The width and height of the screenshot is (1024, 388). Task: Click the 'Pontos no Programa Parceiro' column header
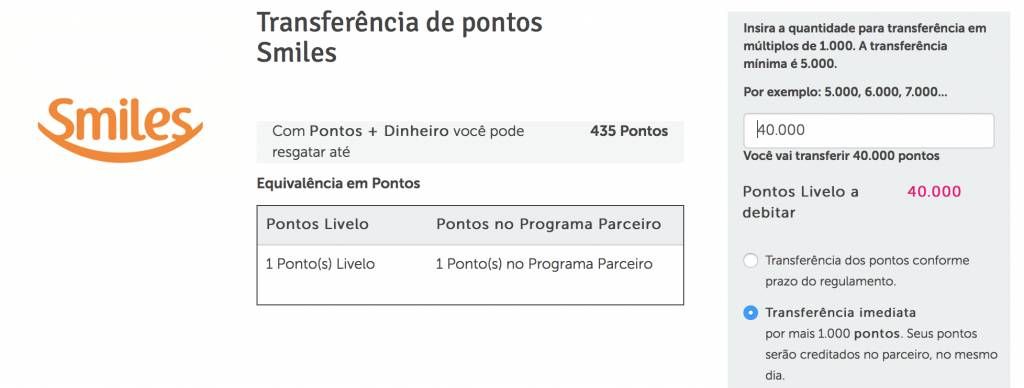click(549, 225)
